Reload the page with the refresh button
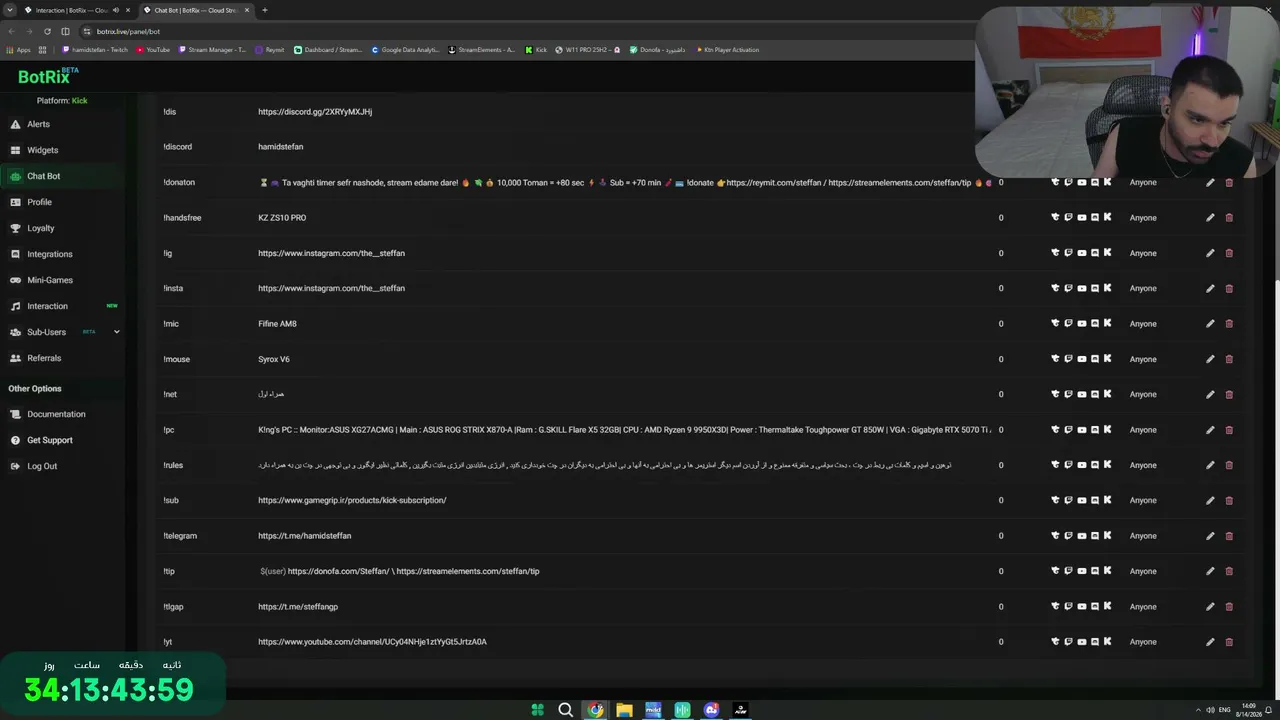The image size is (1280, 720). pos(47,31)
